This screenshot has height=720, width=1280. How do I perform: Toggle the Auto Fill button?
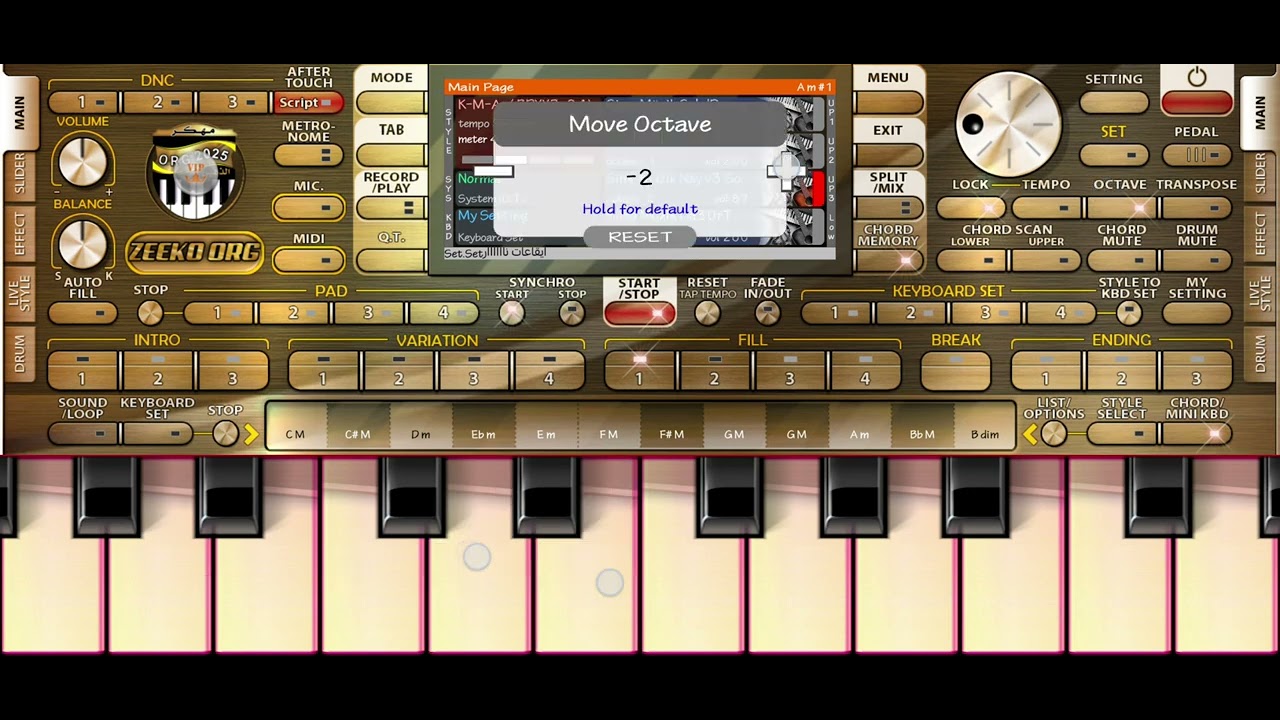pyautogui.click(x=82, y=313)
